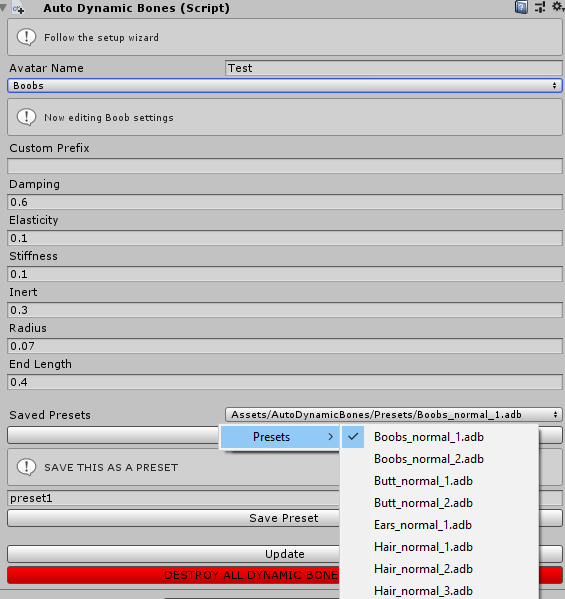Open the component preset selector icon
This screenshot has height=599, width=565.
[x=540, y=7]
